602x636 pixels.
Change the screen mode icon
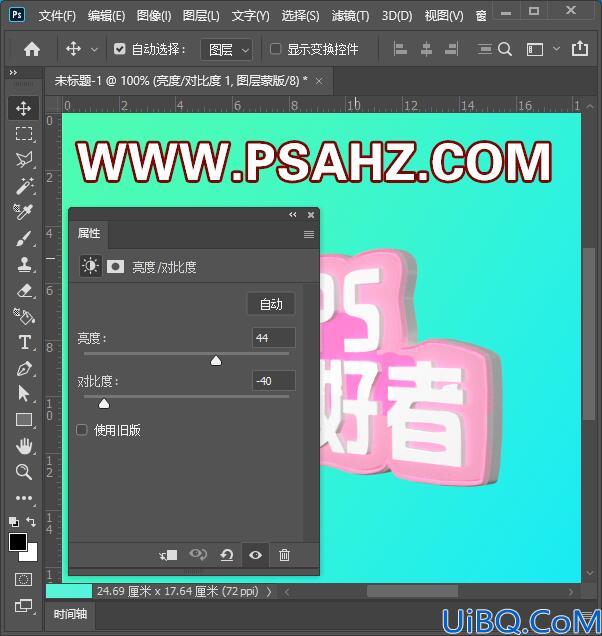23,606
